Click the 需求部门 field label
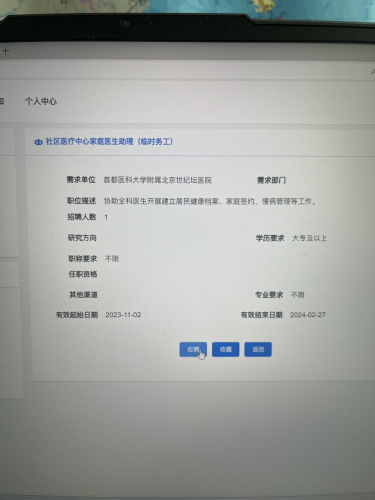Screen dimensions: 375x500 click(271, 180)
